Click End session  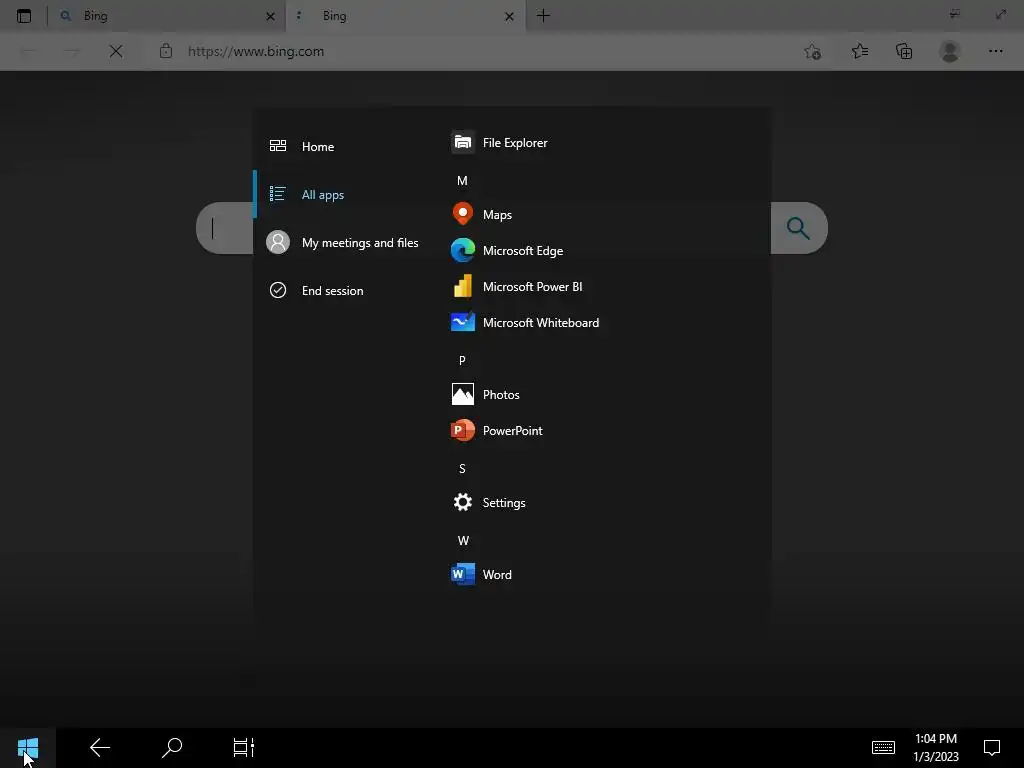coord(316,290)
